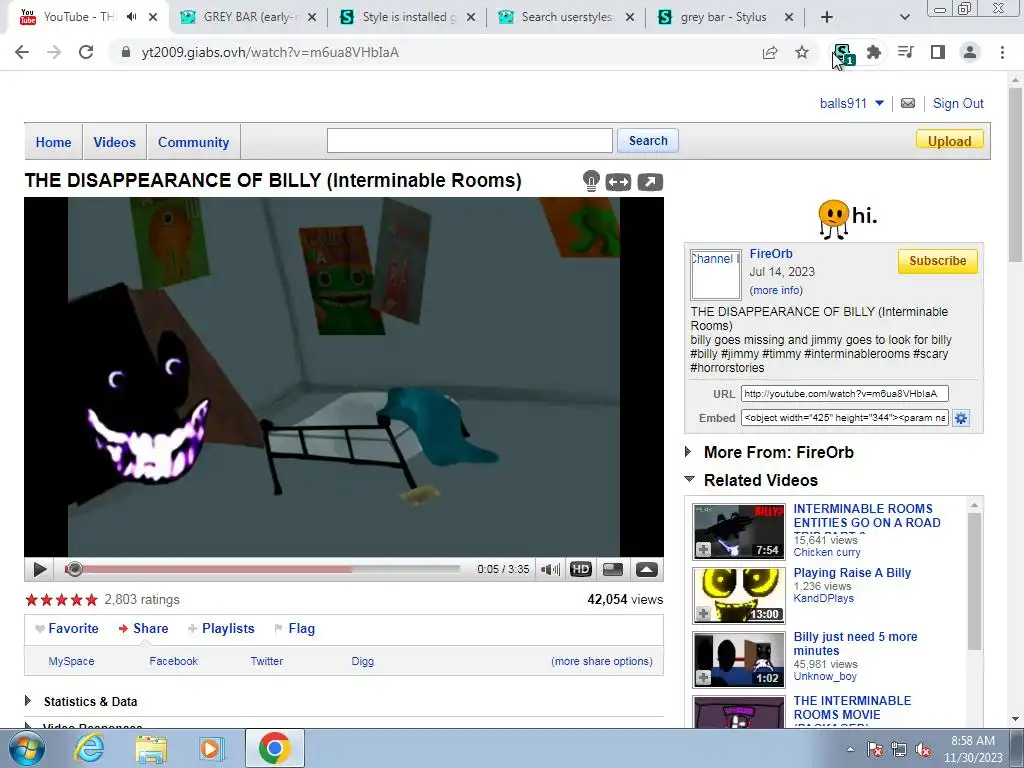Screen dimensions: 1024x768
Task: Open the Chrome three-dot menu
Action: pyautogui.click(x=1002, y=52)
